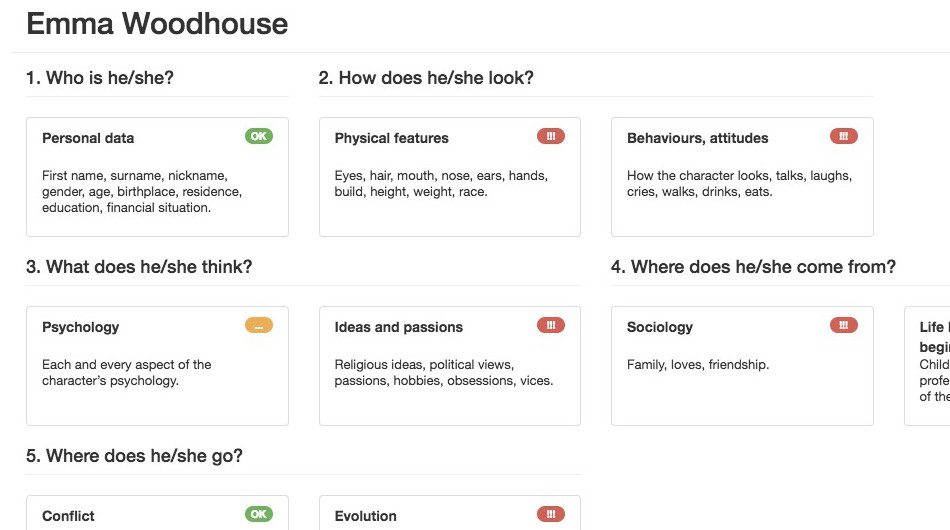Open the Physical features card
The height and width of the screenshot is (530, 950).
click(x=450, y=177)
